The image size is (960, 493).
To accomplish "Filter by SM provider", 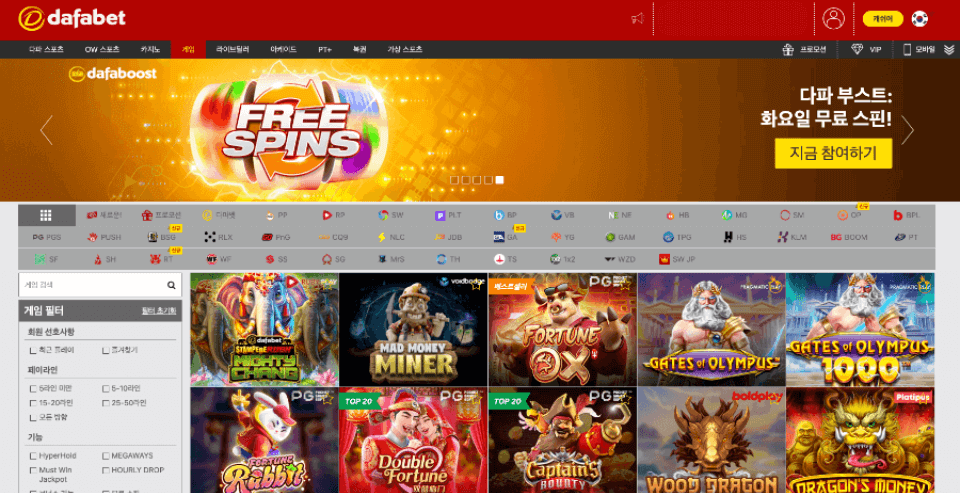I will (792, 216).
